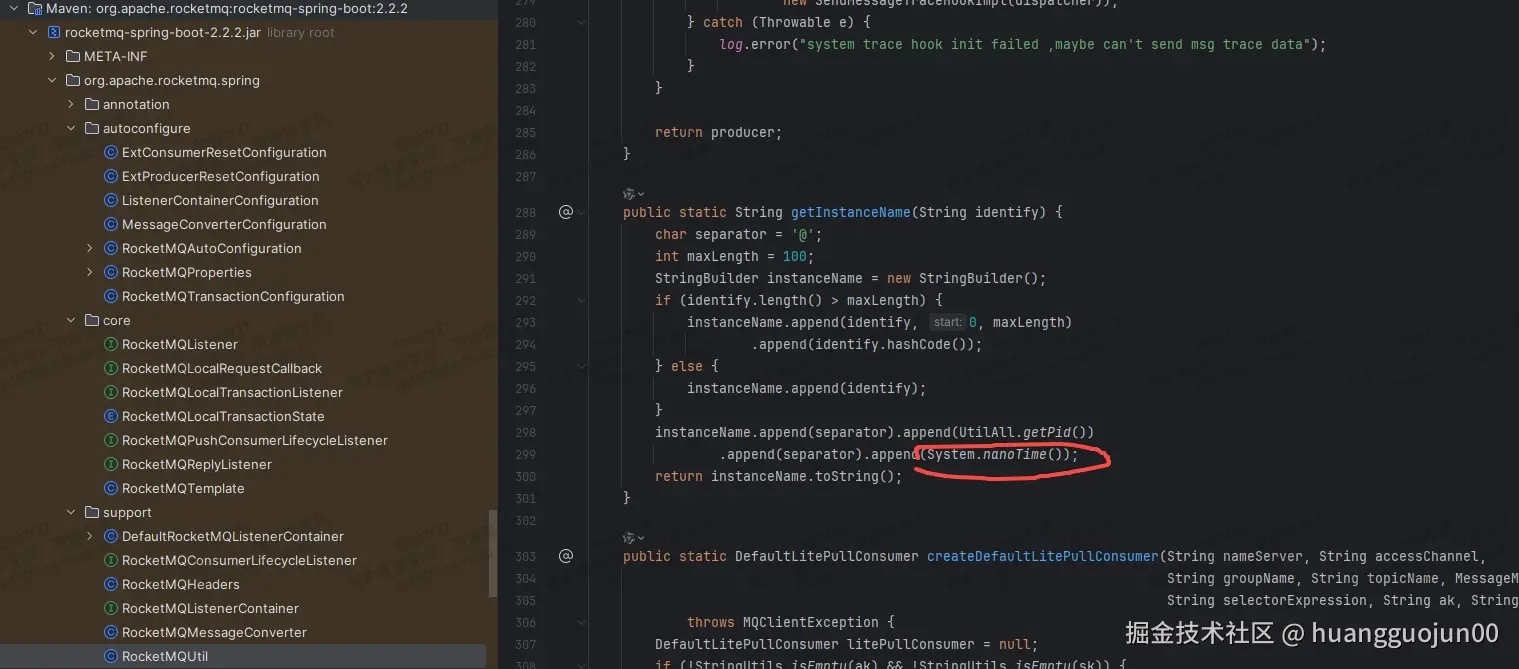Click interface icon of RocketMQReplyListener
The width and height of the screenshot is (1519, 669).
[x=111, y=464]
